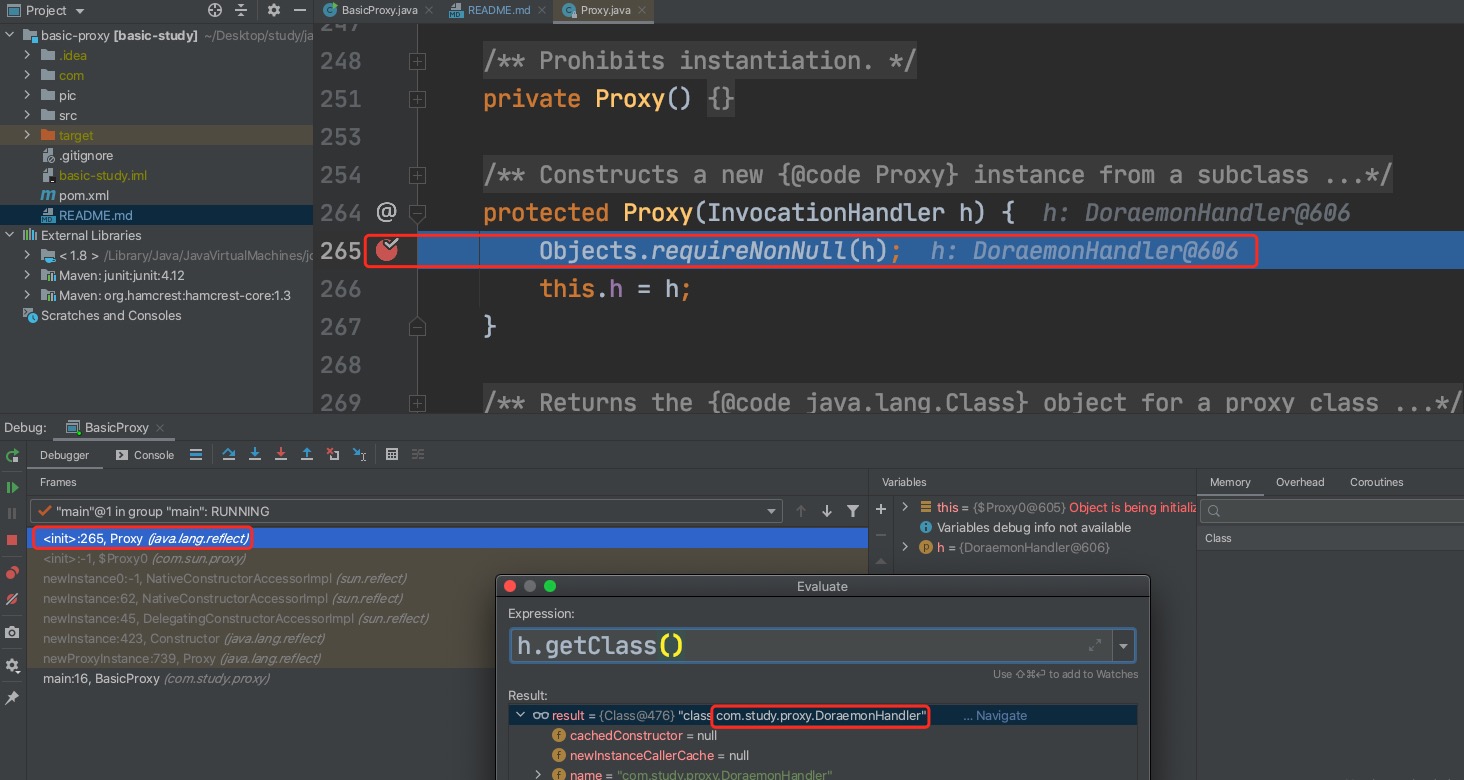Switch to README.md editor tab
Image resolution: width=1464 pixels, height=780 pixels.
point(497,10)
